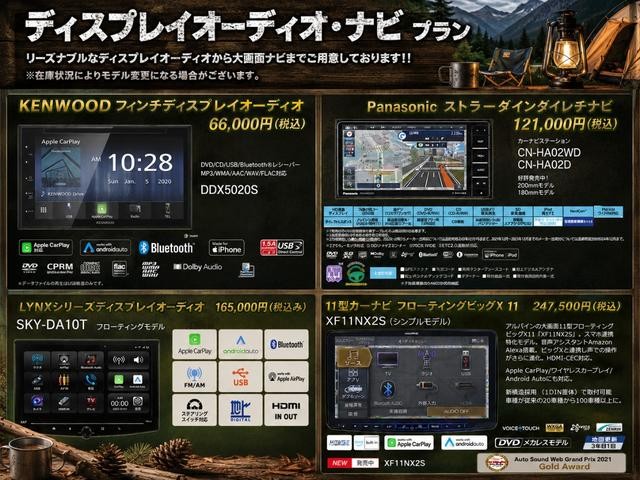The image size is (640, 480).
Task: Click the blue 地図更新 badge
Action: coord(604,442)
